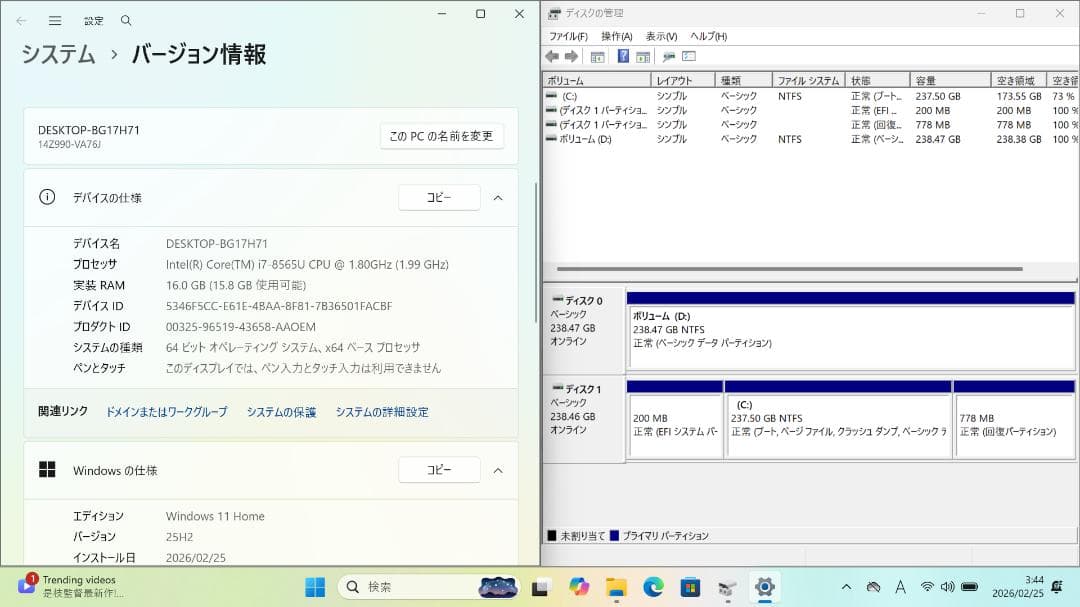
Task: Open the 操作(A) menu
Action: [x=616, y=36]
